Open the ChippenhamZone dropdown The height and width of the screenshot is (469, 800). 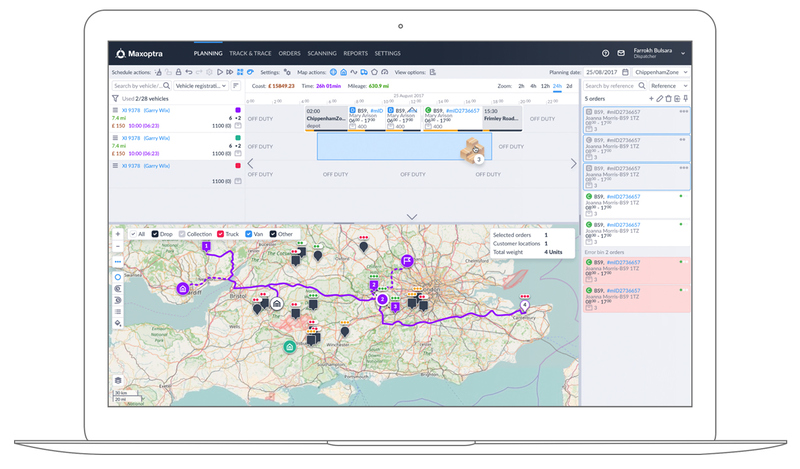coord(662,73)
